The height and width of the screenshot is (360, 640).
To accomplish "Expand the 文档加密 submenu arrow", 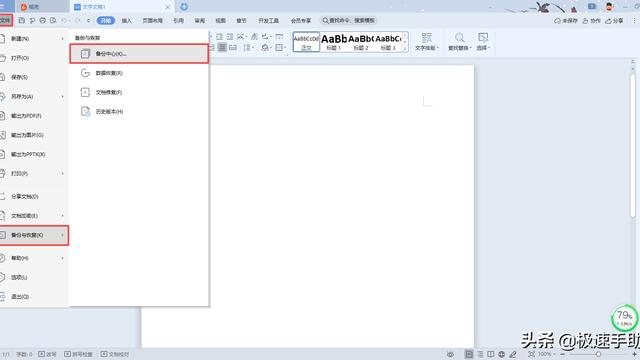I will coord(62,216).
